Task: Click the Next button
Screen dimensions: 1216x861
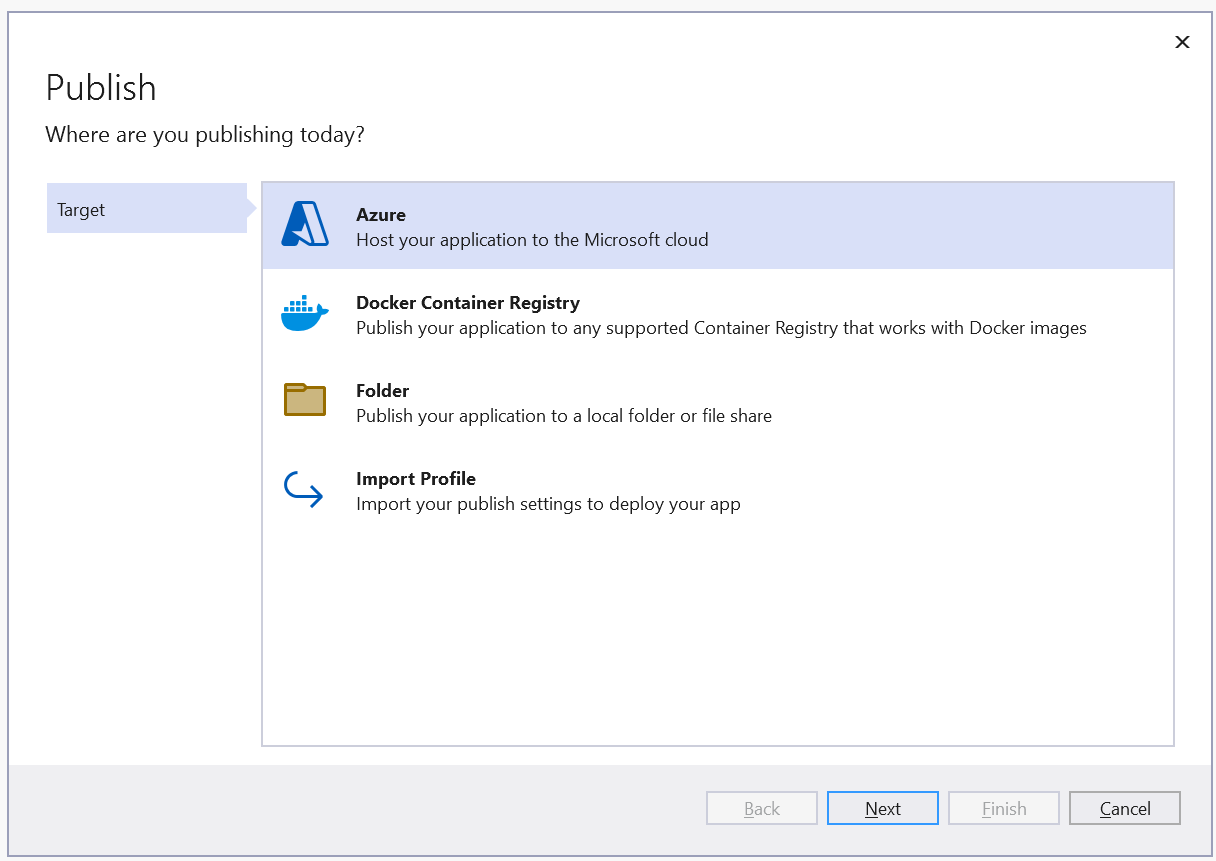Action: [883, 808]
